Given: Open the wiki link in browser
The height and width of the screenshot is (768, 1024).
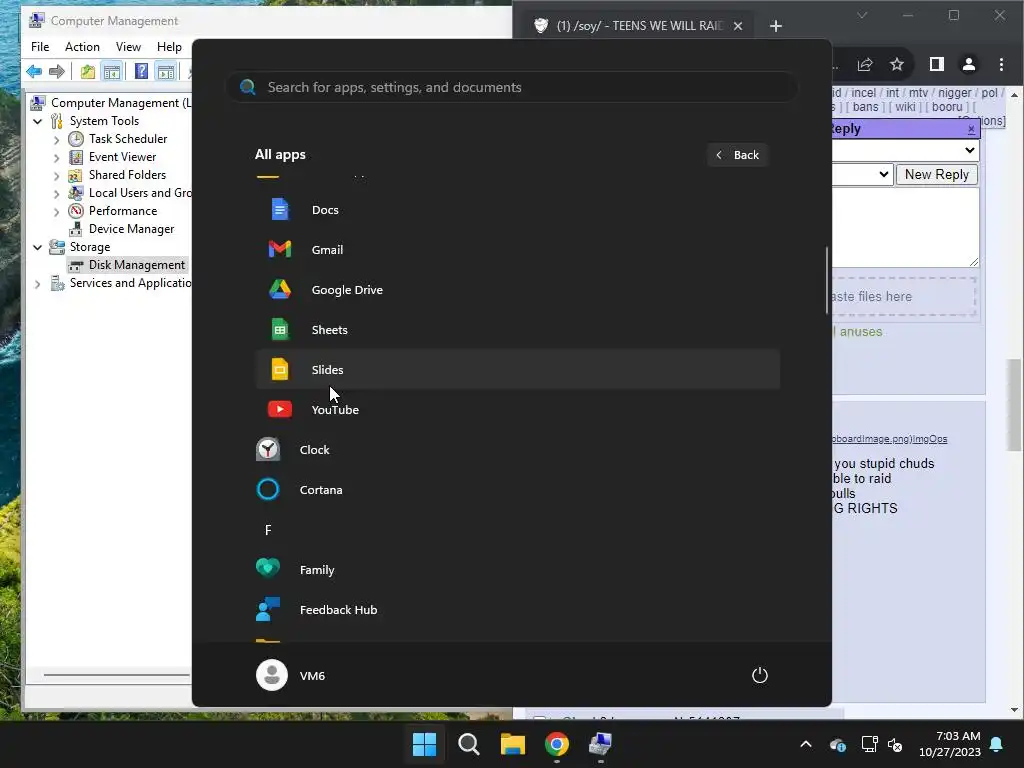Looking at the screenshot, I should coord(905,106).
